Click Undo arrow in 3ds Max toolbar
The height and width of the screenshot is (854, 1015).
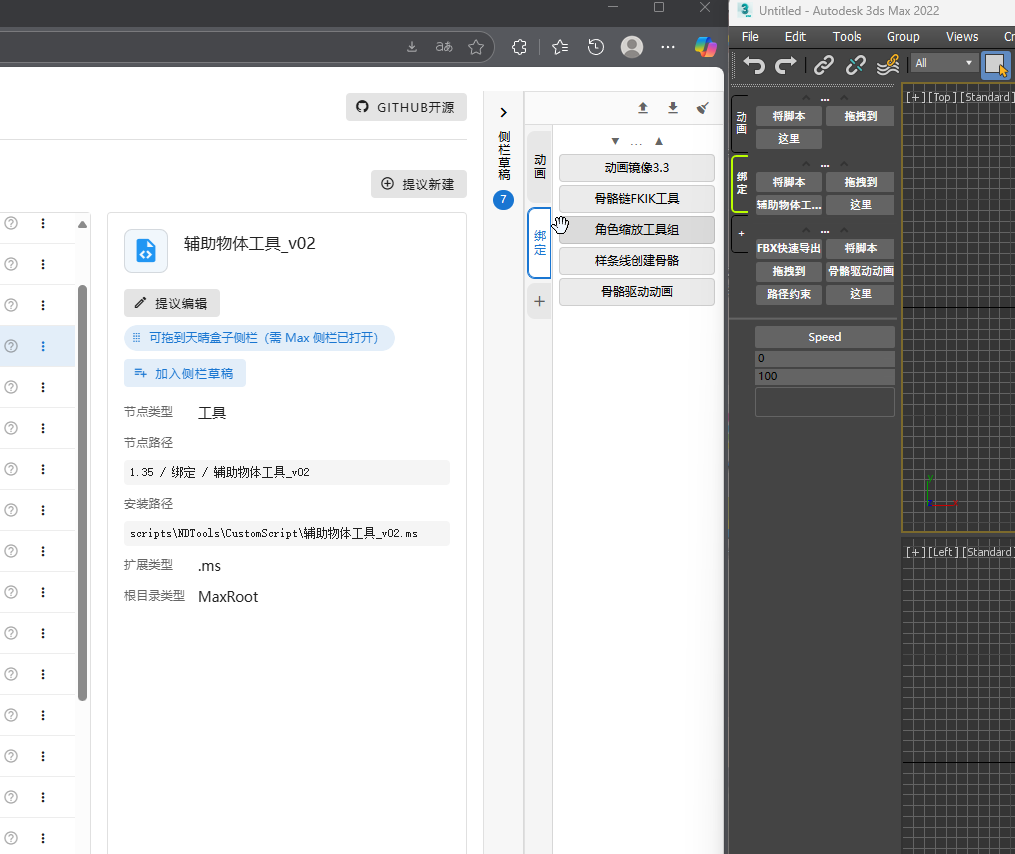pos(754,65)
